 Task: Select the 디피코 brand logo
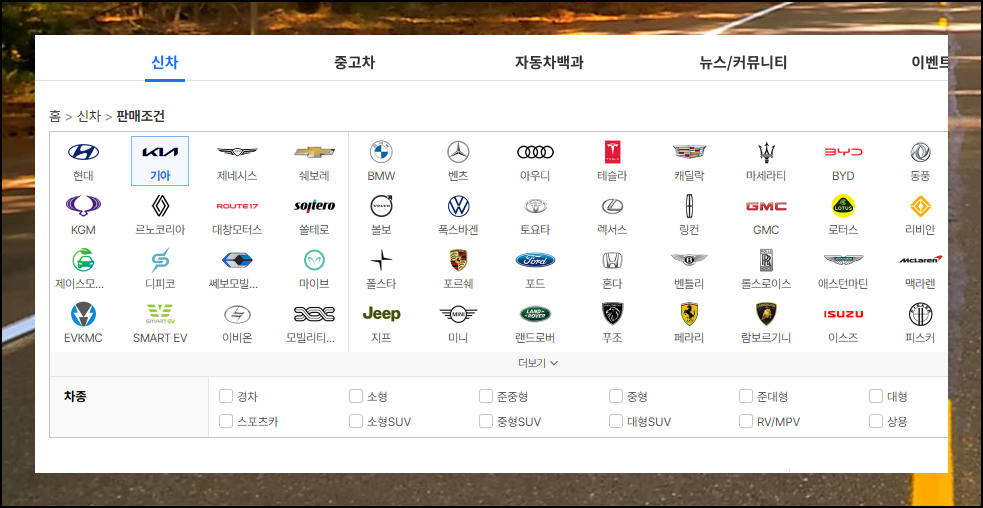point(160,260)
